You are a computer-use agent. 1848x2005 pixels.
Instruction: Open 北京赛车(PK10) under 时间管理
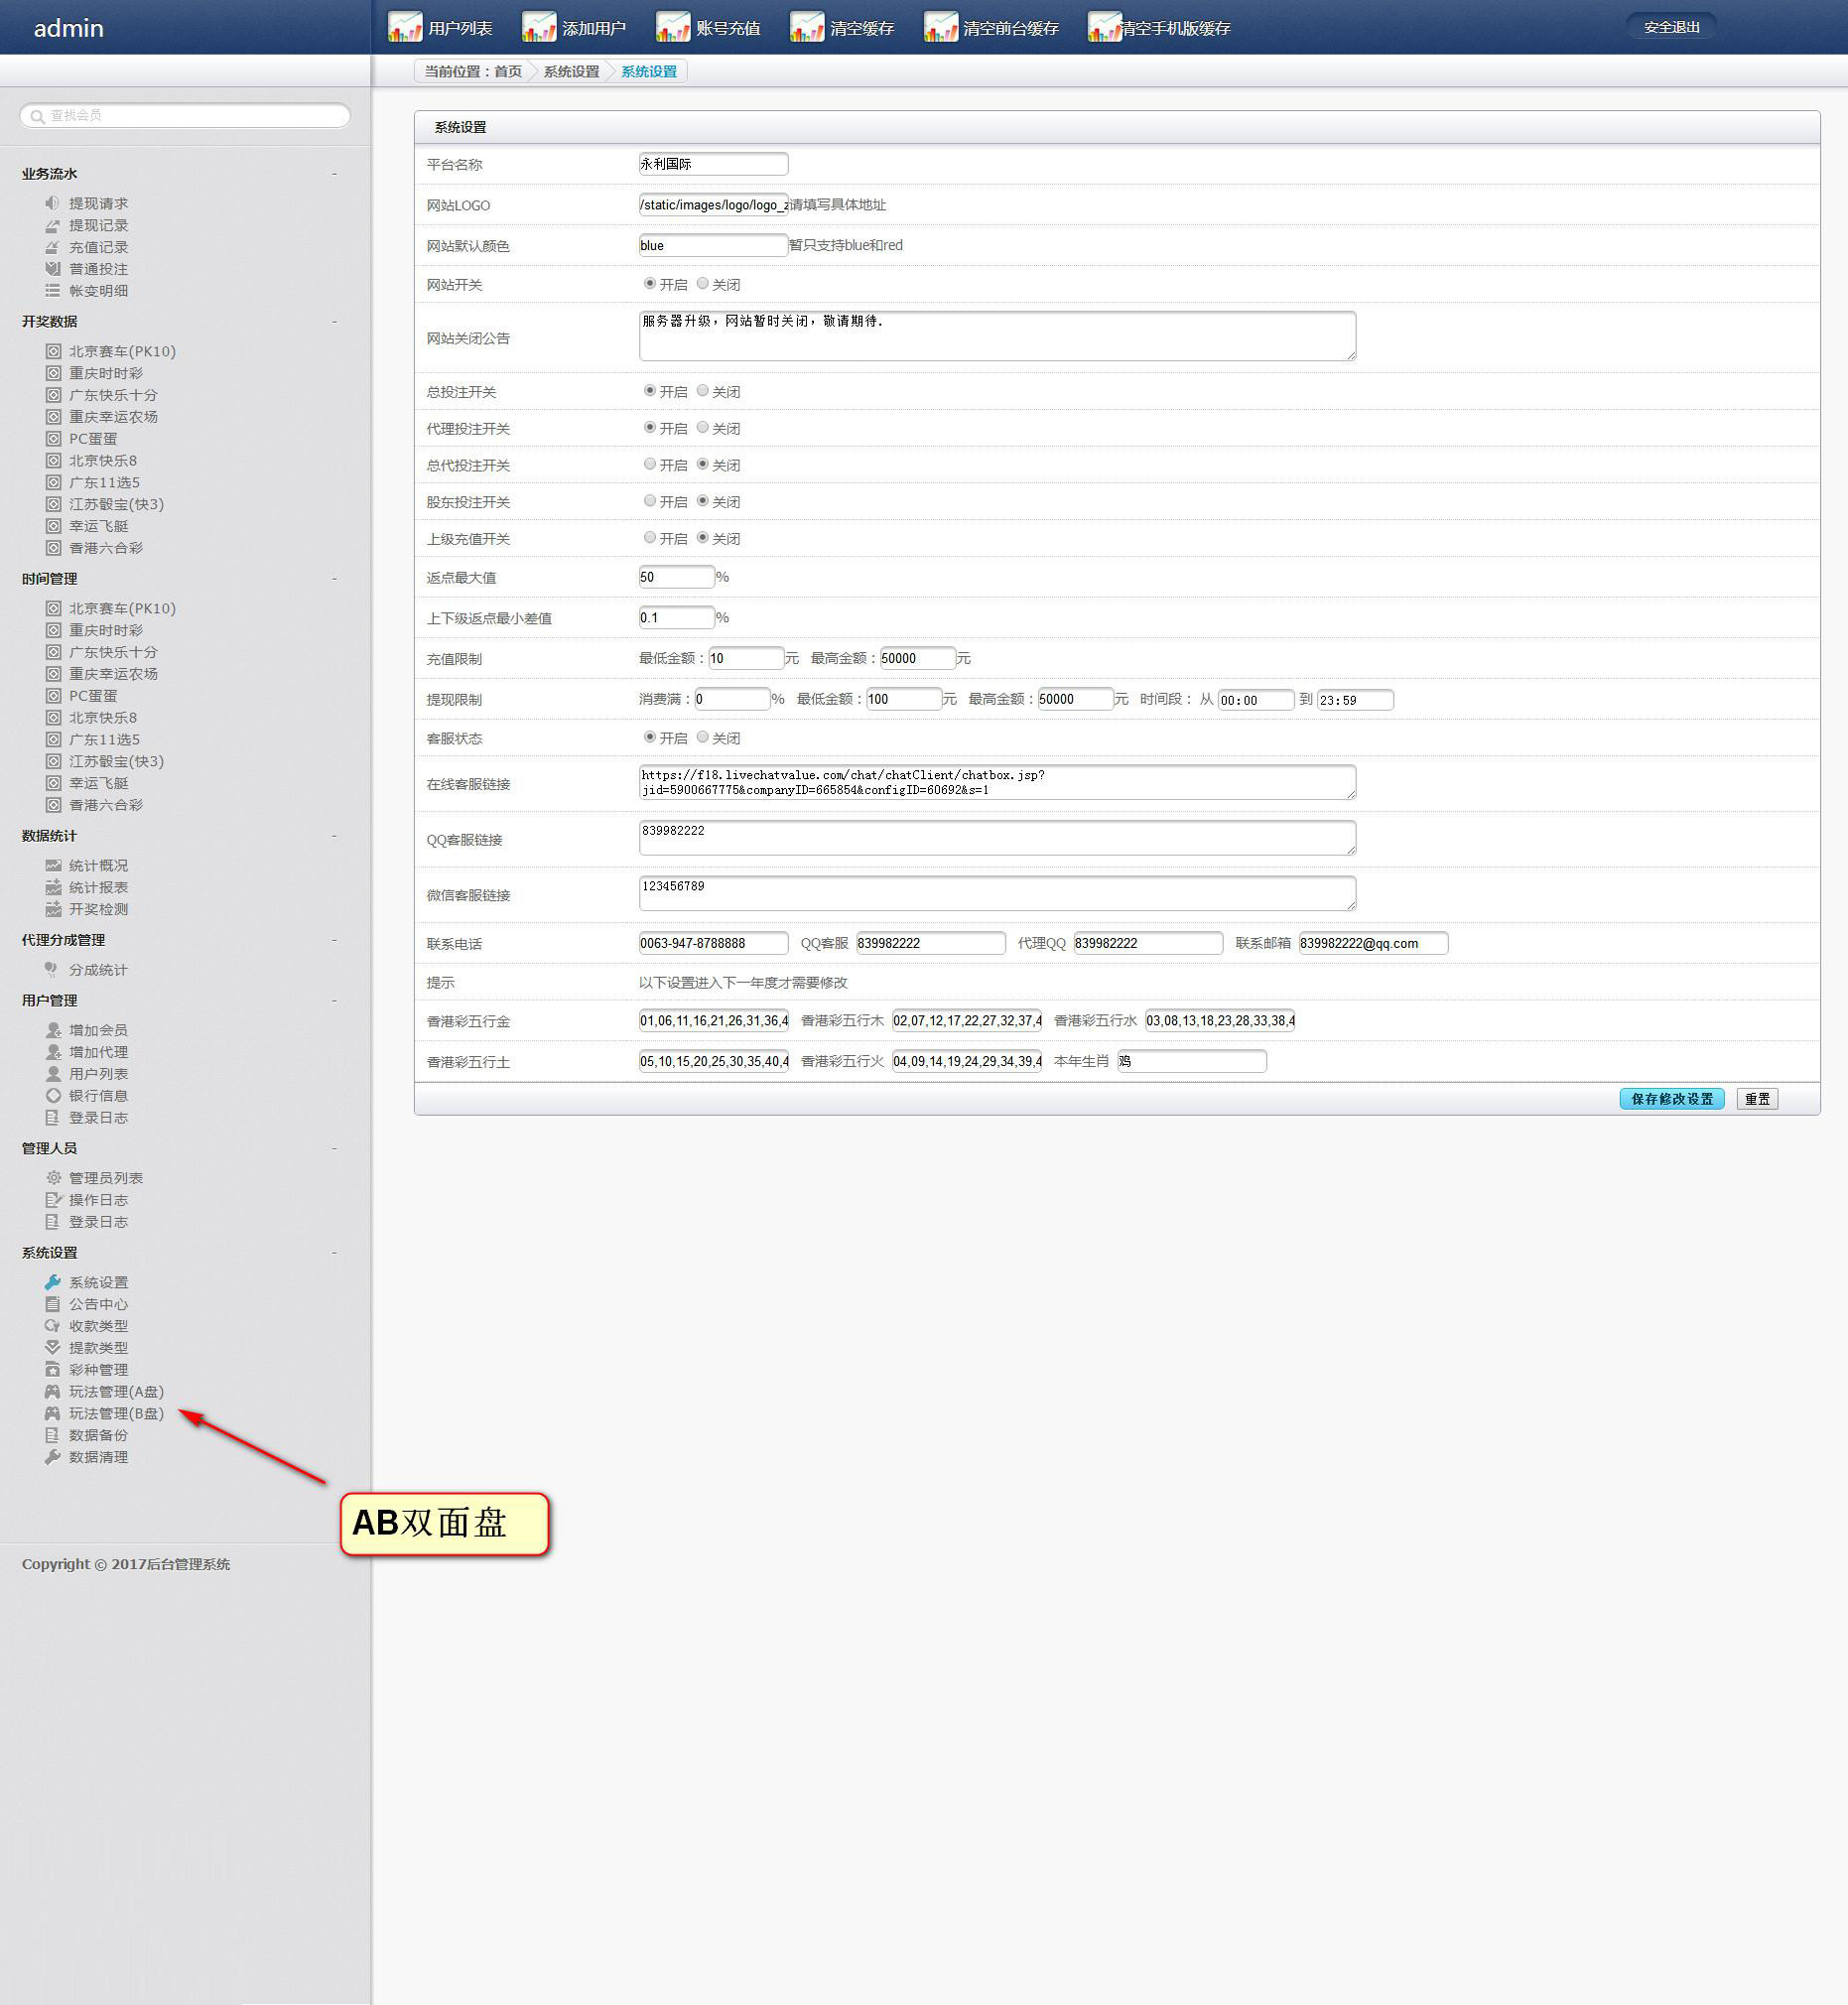point(122,608)
